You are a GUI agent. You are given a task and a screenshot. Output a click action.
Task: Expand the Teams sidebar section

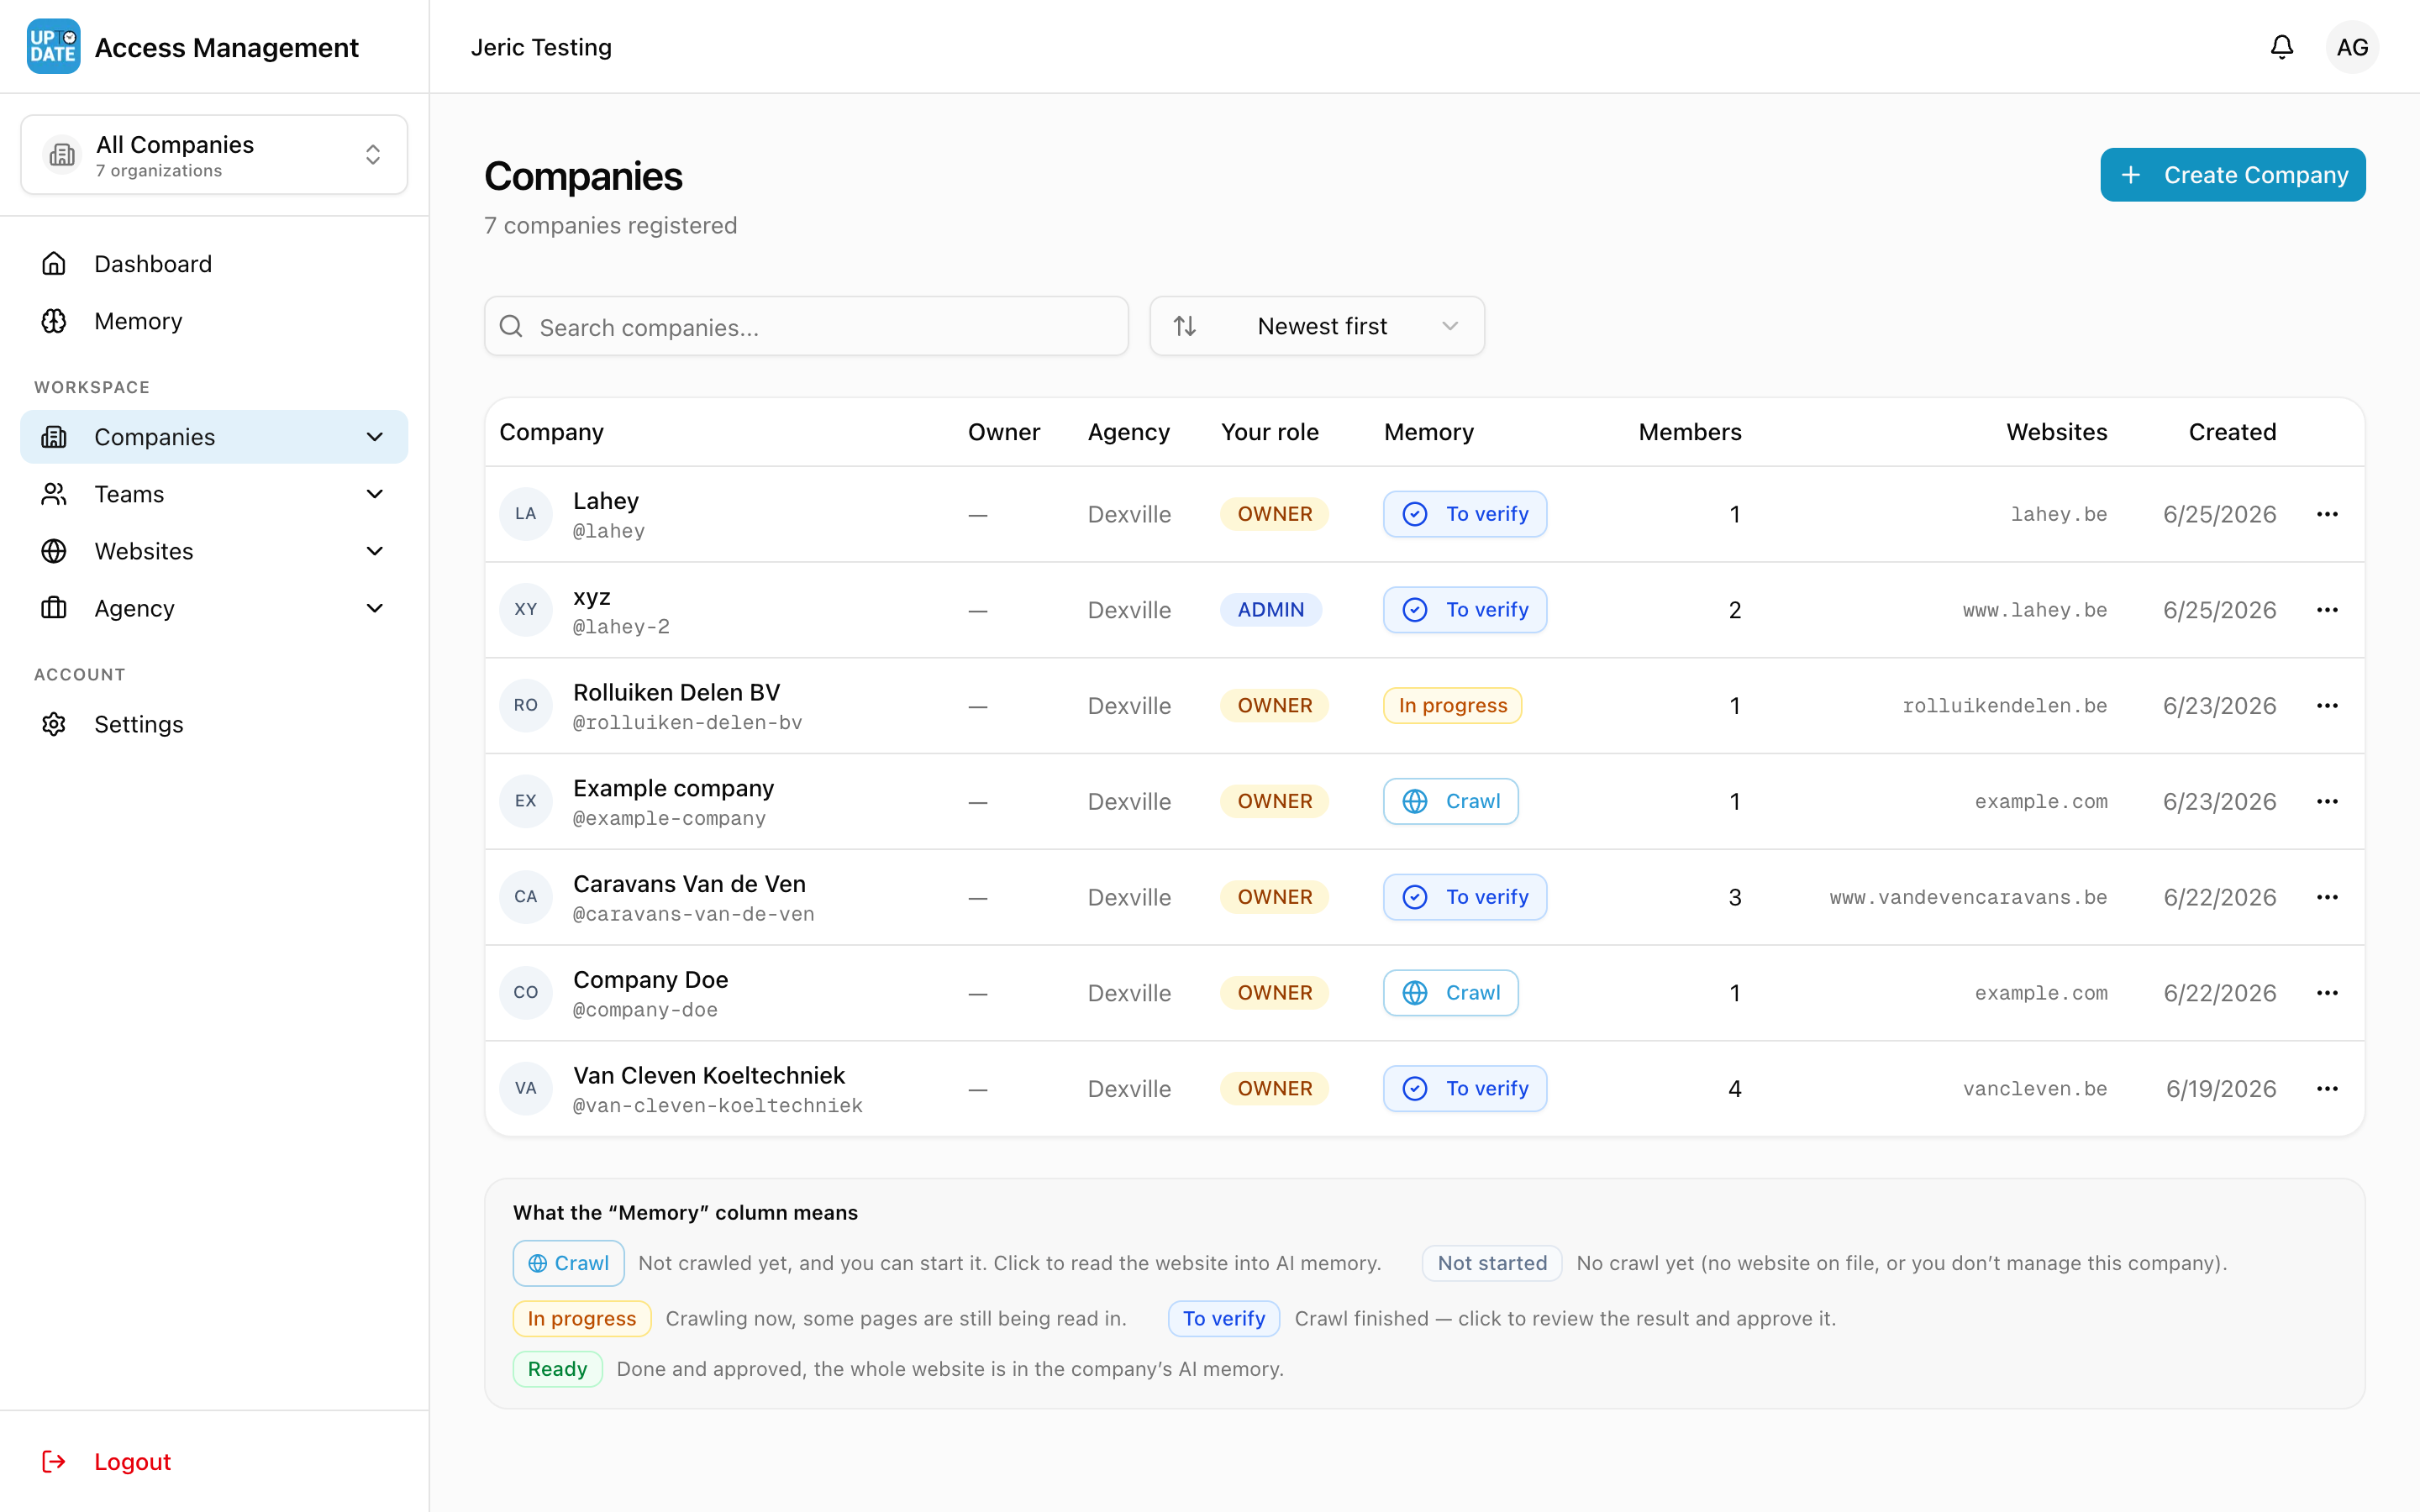click(x=214, y=494)
